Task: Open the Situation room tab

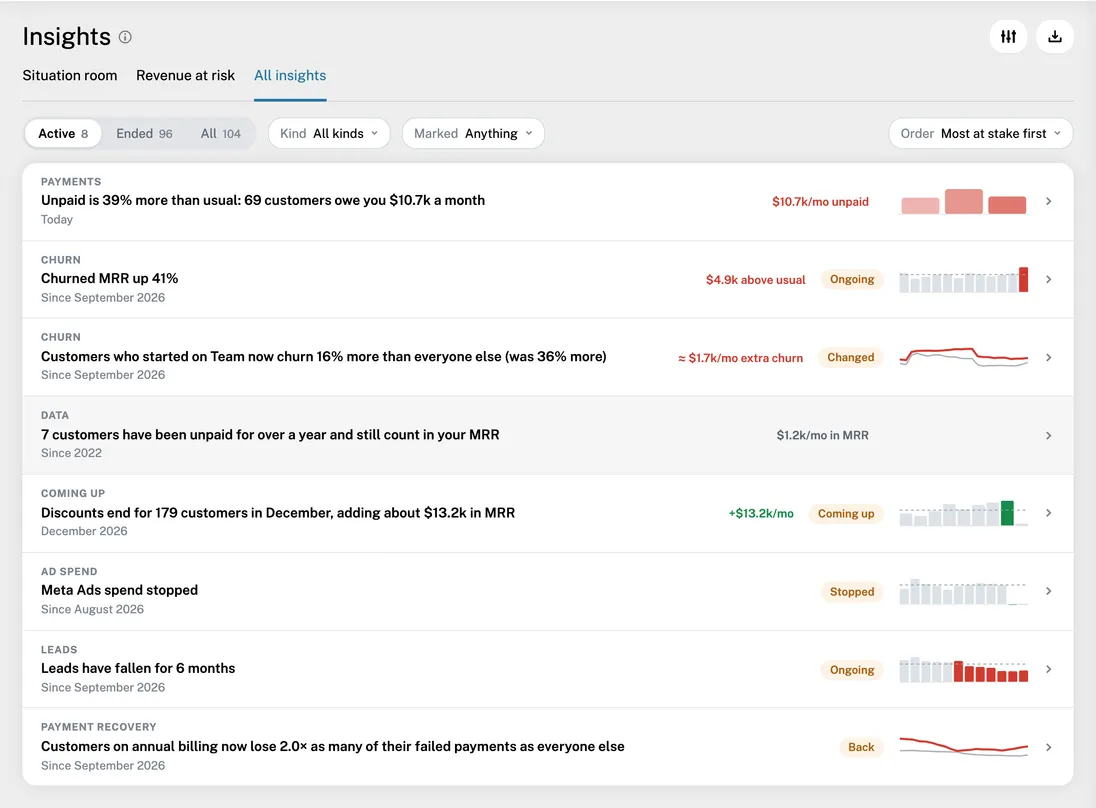Action: pos(70,75)
